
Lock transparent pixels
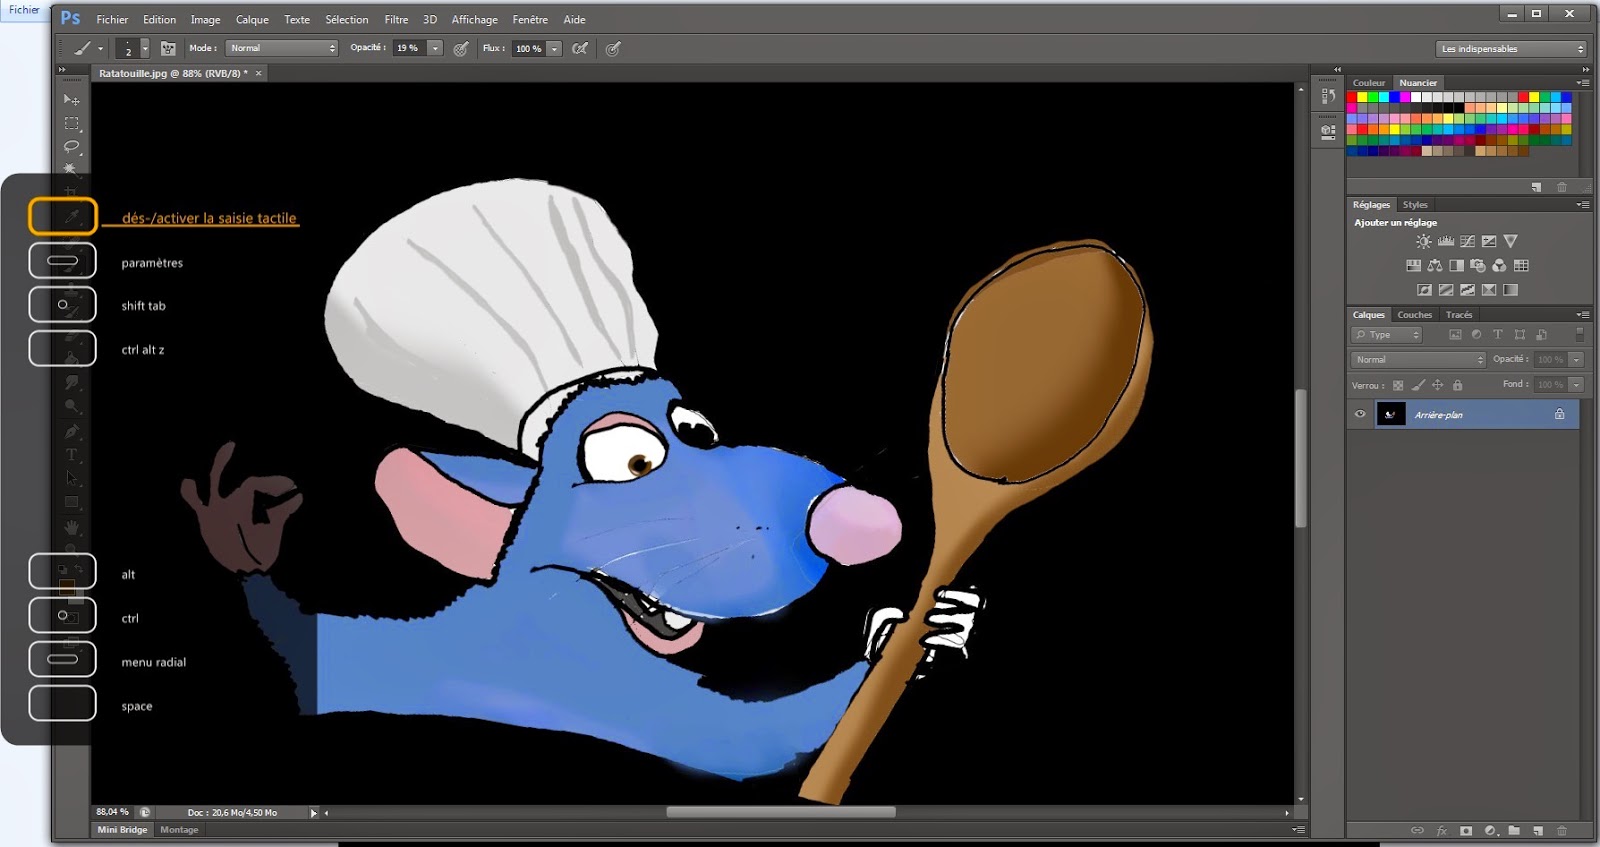pyautogui.click(x=1398, y=385)
